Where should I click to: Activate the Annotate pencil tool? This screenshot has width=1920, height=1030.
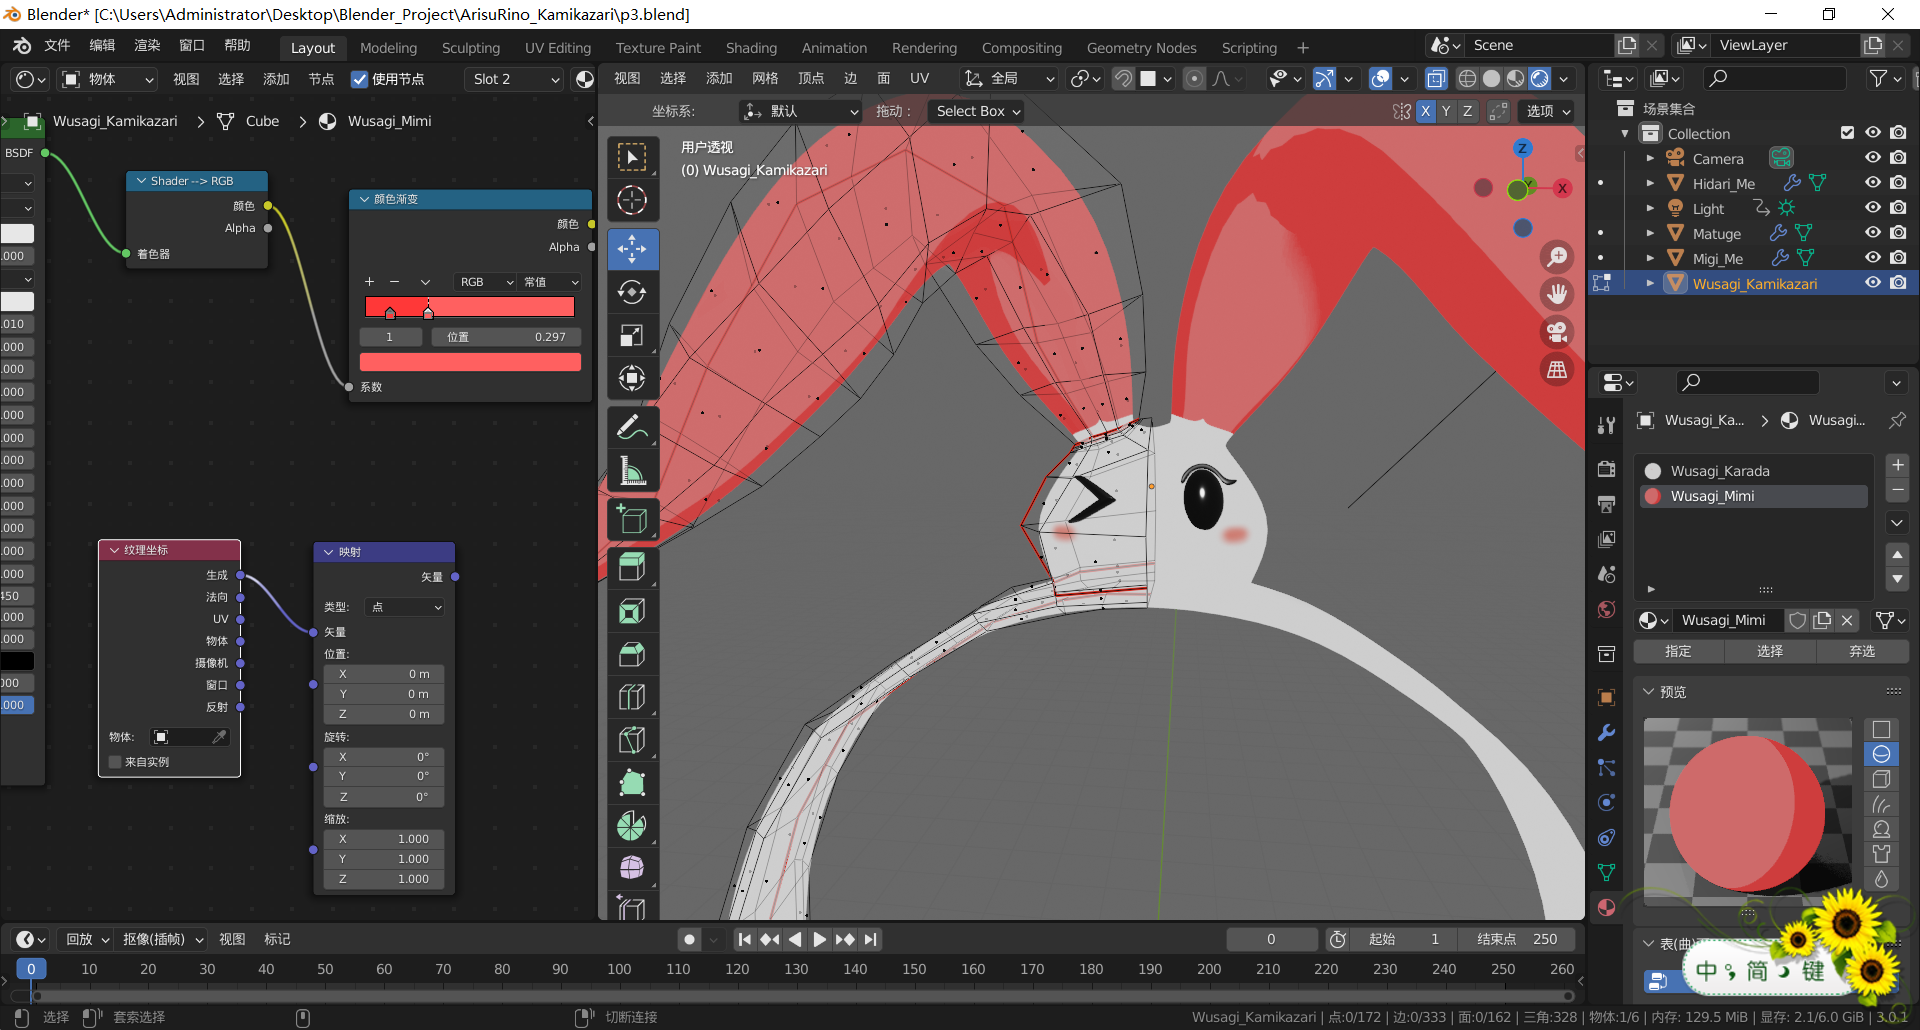[x=632, y=428]
